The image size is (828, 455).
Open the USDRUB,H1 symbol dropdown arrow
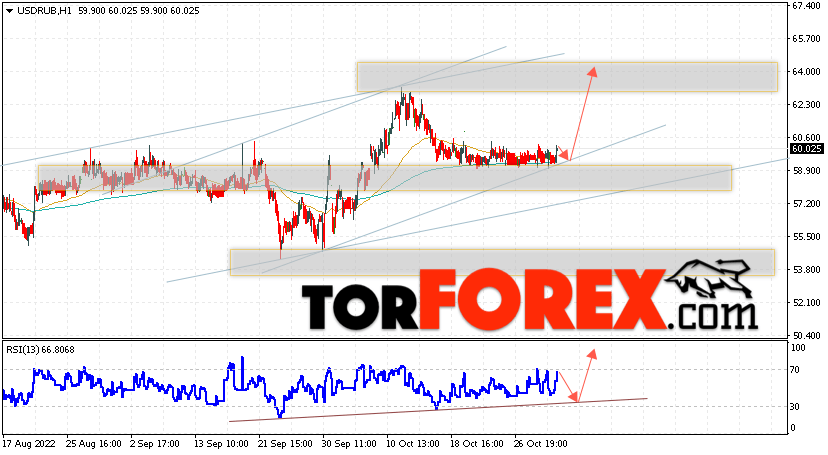click(10, 11)
